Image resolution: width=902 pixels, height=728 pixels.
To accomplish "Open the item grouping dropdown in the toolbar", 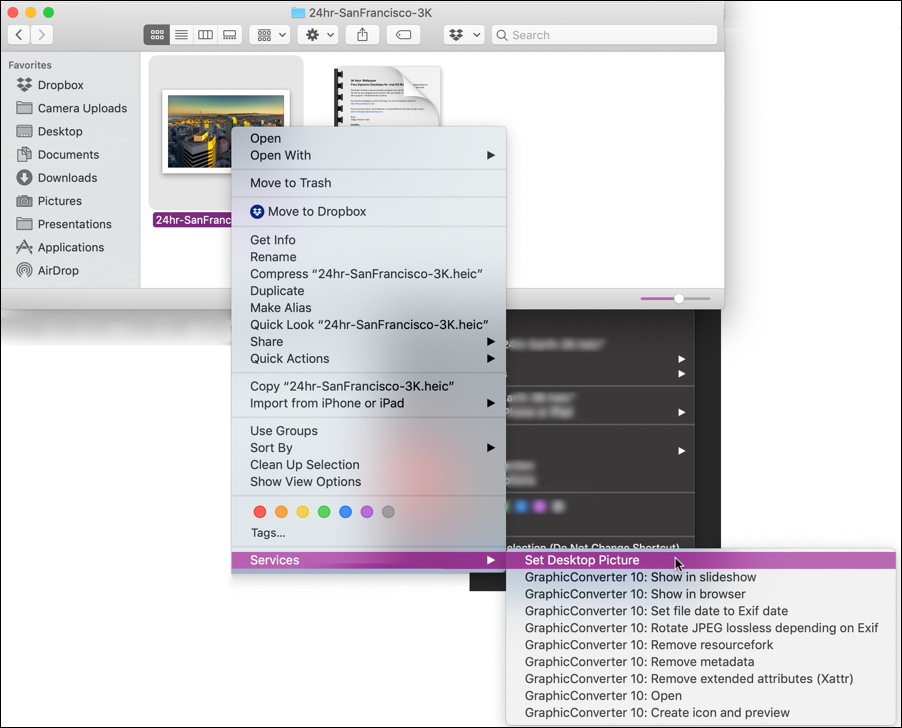I will click(x=269, y=34).
